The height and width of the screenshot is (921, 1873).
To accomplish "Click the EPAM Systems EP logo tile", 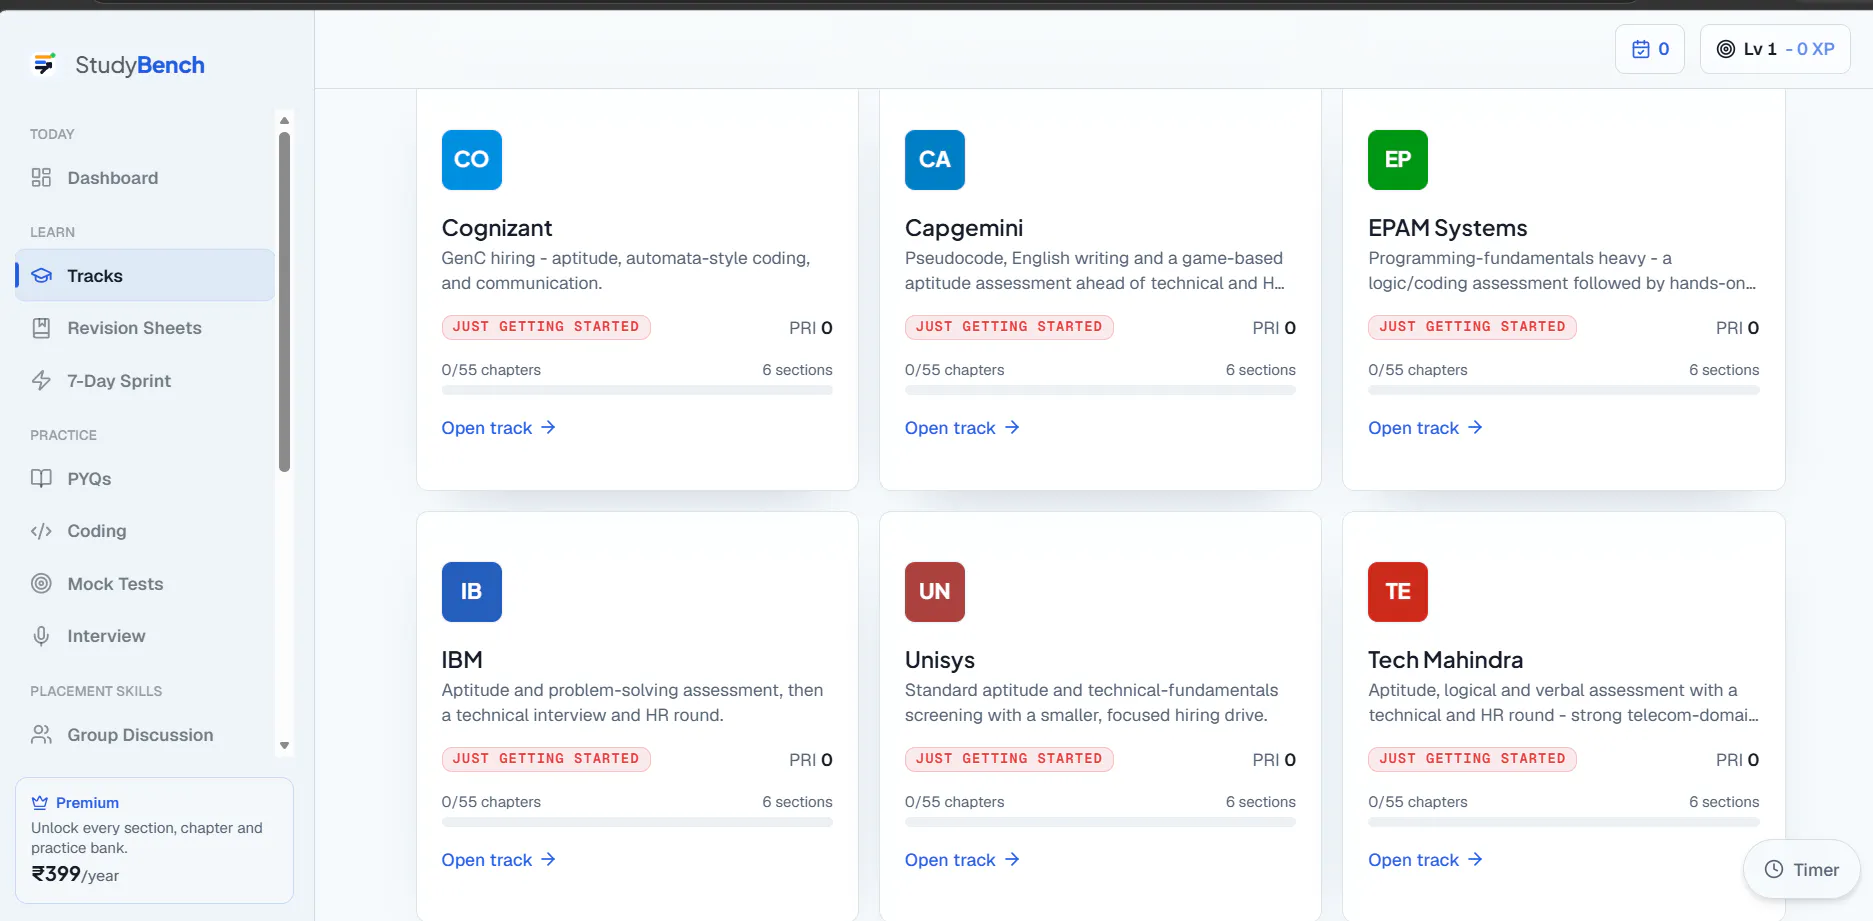I will click(1398, 160).
